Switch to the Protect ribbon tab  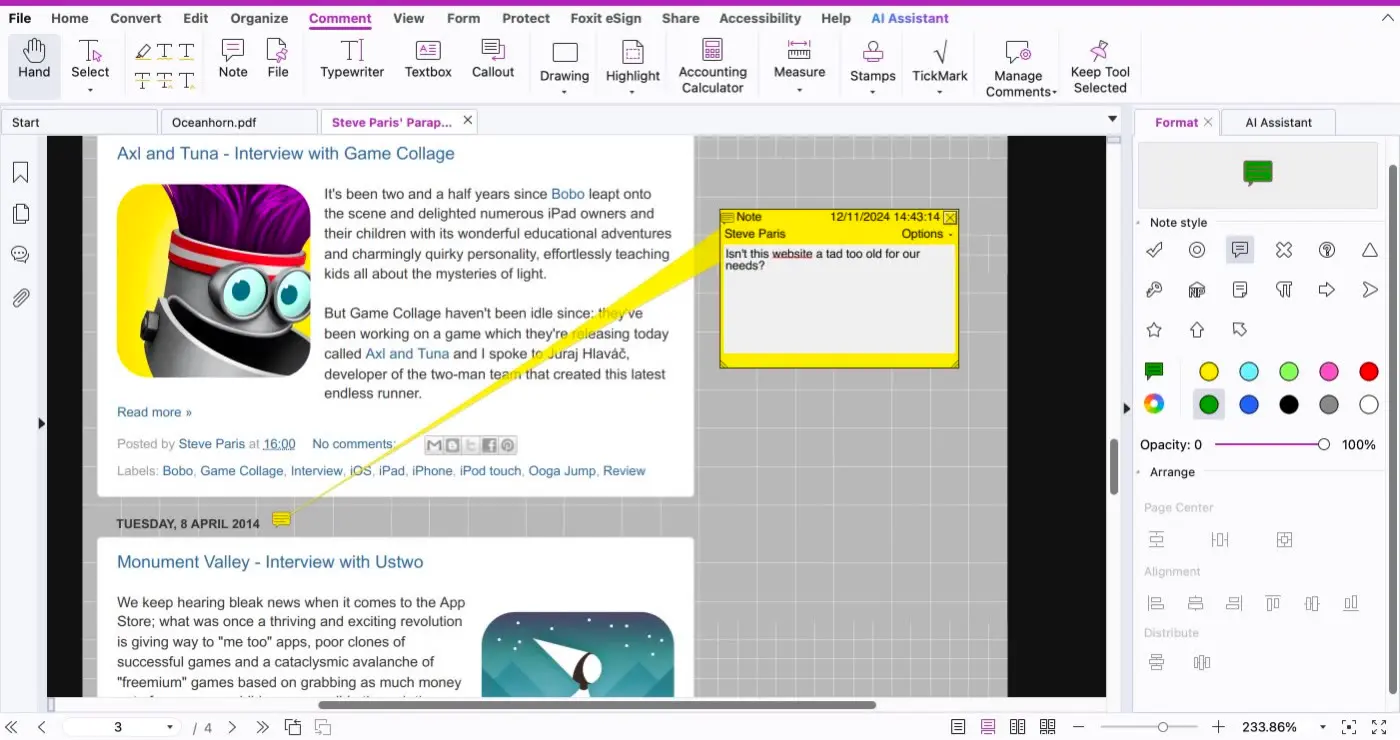(x=526, y=18)
